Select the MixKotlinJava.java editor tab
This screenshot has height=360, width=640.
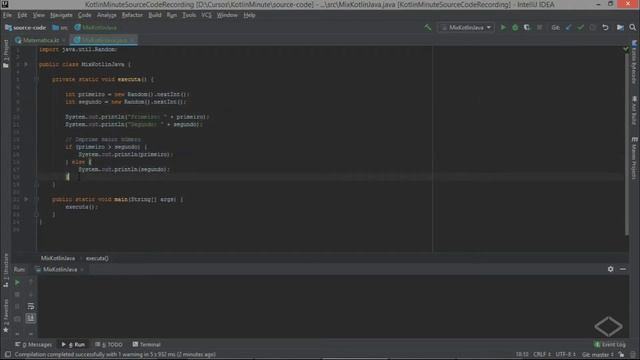[104, 40]
